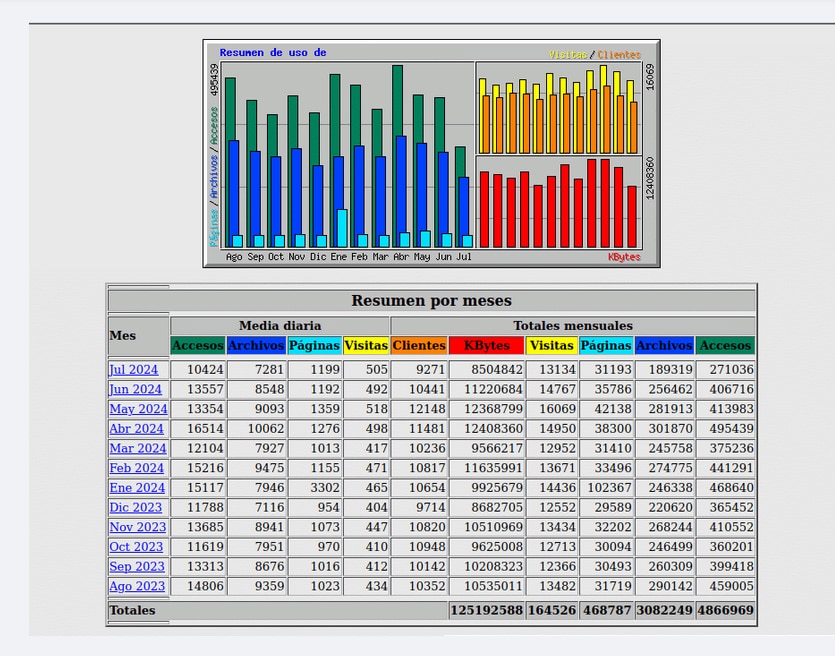Open the Jun 2024 statistics link
835x656 pixels.
(x=135, y=389)
